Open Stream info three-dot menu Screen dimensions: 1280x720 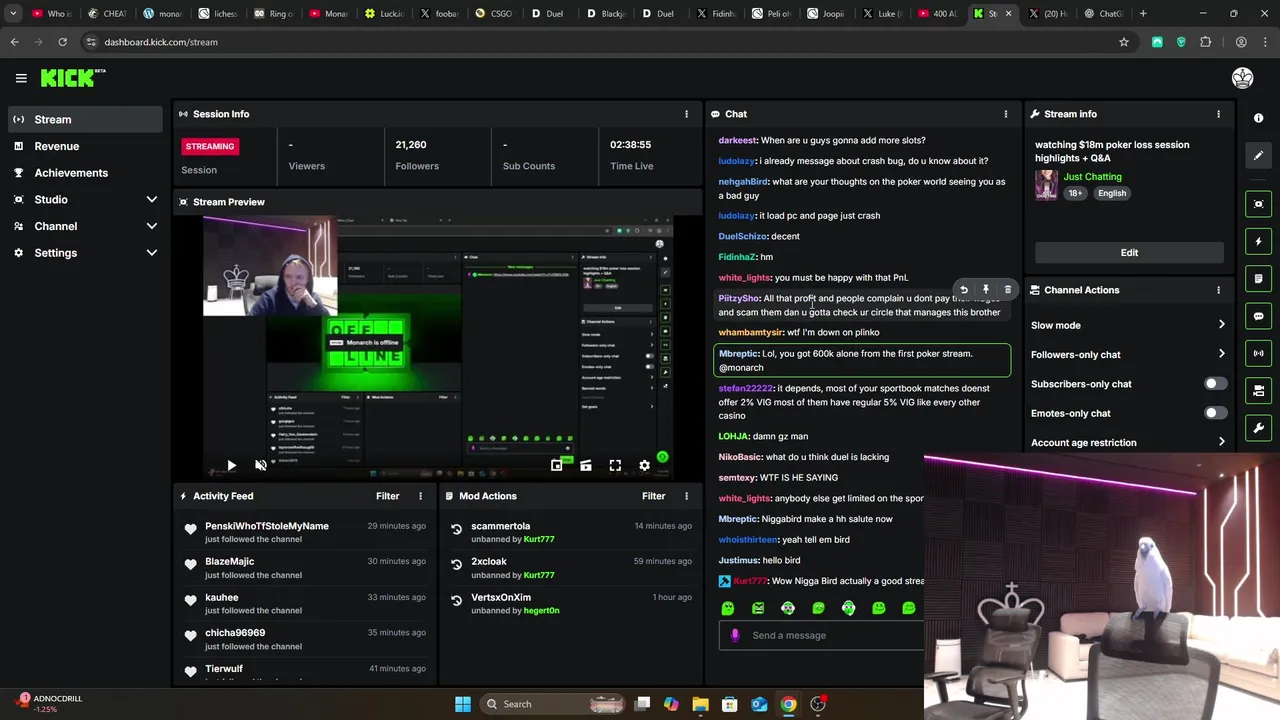click(1218, 114)
